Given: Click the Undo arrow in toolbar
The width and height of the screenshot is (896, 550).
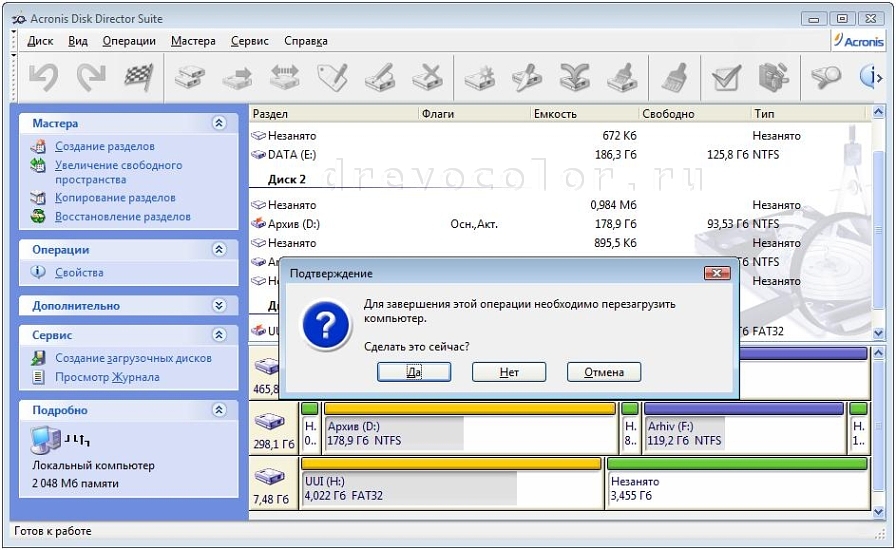Looking at the screenshot, I should click(x=44, y=77).
